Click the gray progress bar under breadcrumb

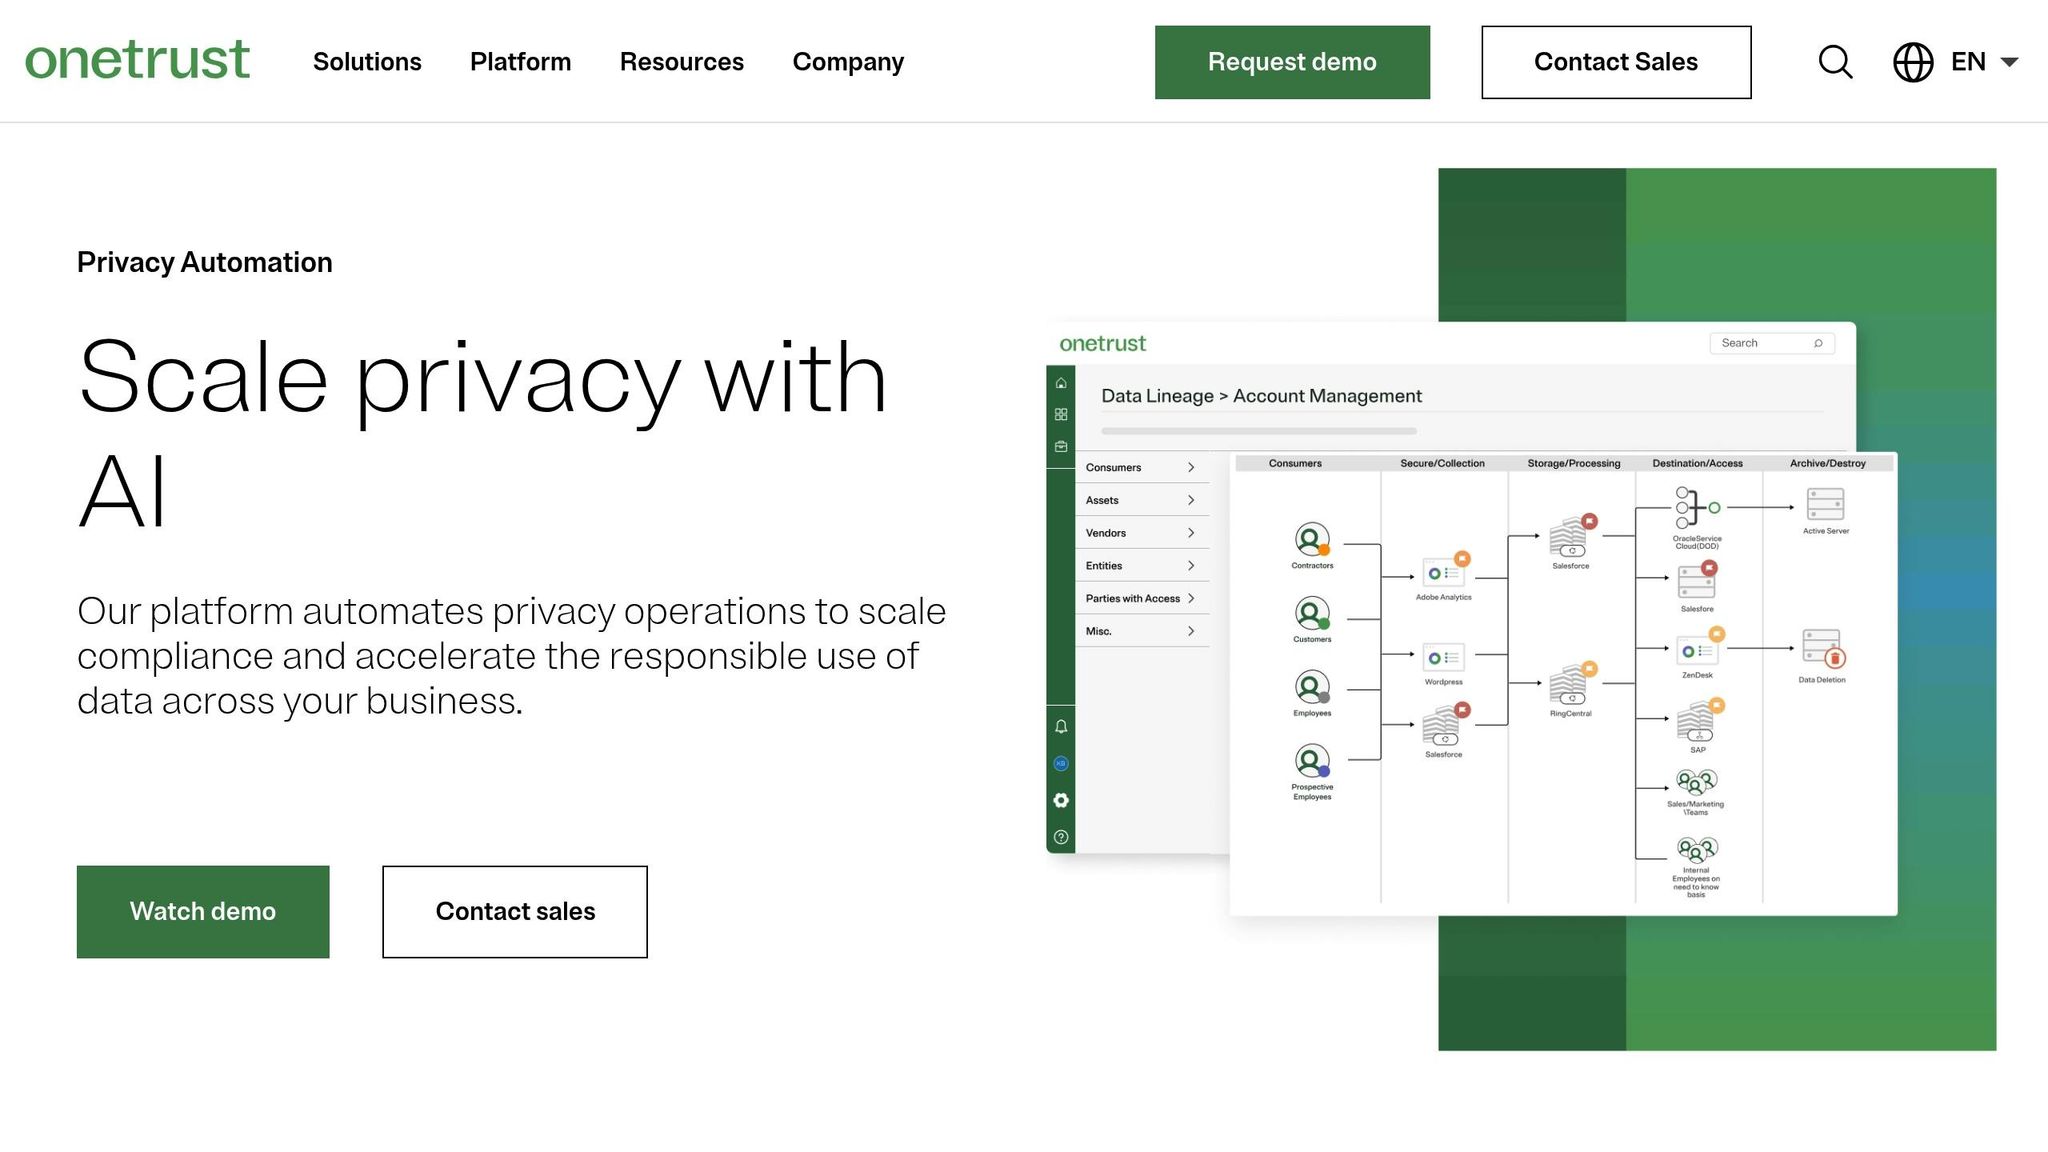tap(1259, 431)
